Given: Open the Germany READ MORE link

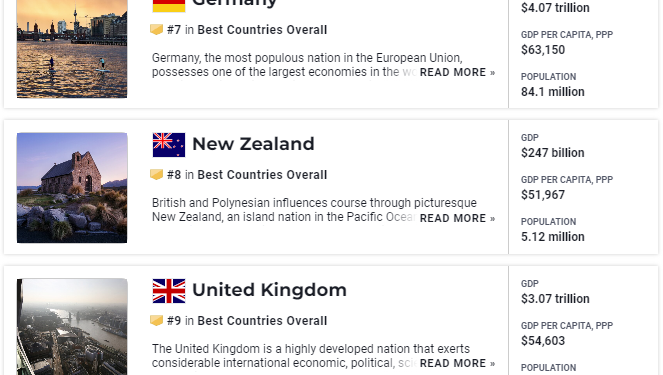Looking at the screenshot, I should (457, 72).
